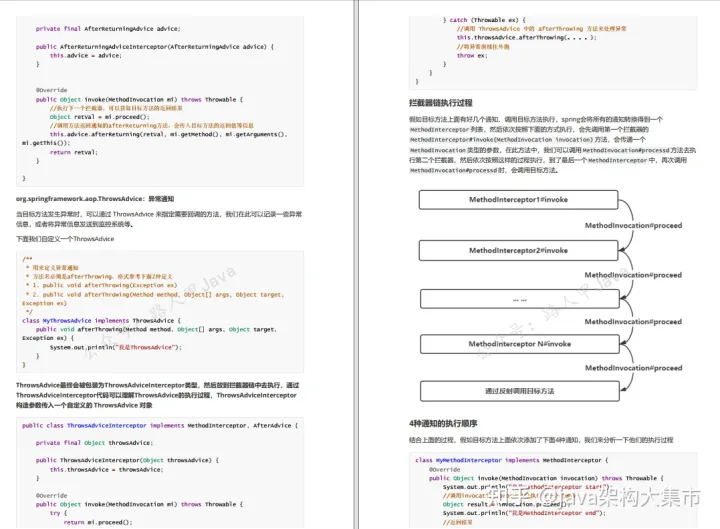Click the code line 'class MyMethodInterceptor implements MethodInterceptor {'

511,460
